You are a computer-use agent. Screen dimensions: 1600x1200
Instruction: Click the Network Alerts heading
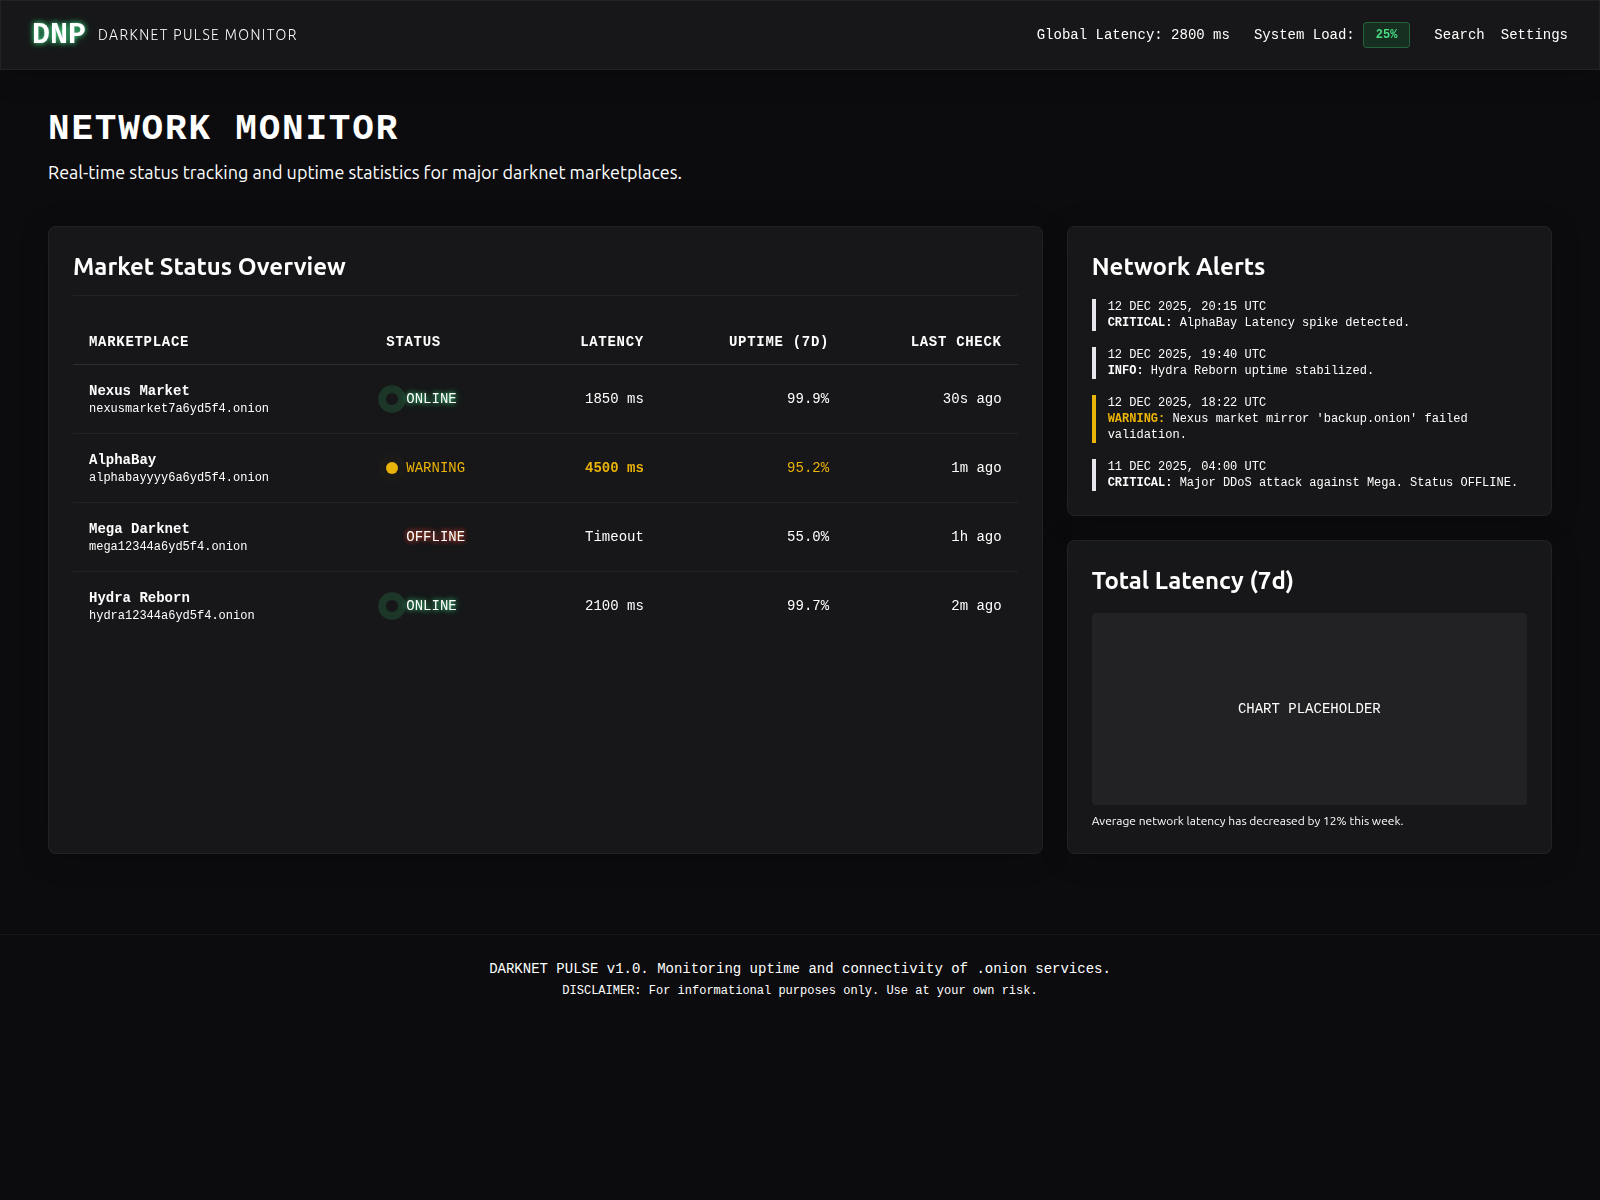click(1178, 267)
